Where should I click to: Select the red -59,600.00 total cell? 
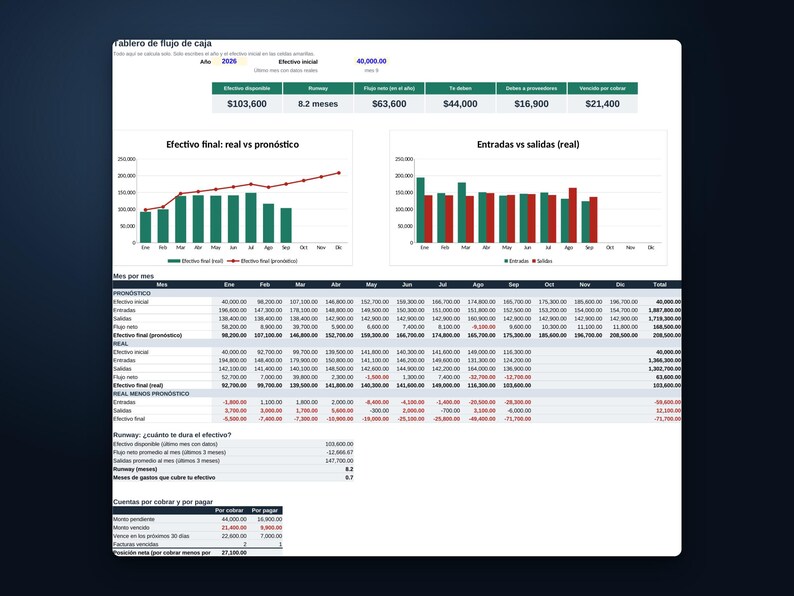click(660, 402)
